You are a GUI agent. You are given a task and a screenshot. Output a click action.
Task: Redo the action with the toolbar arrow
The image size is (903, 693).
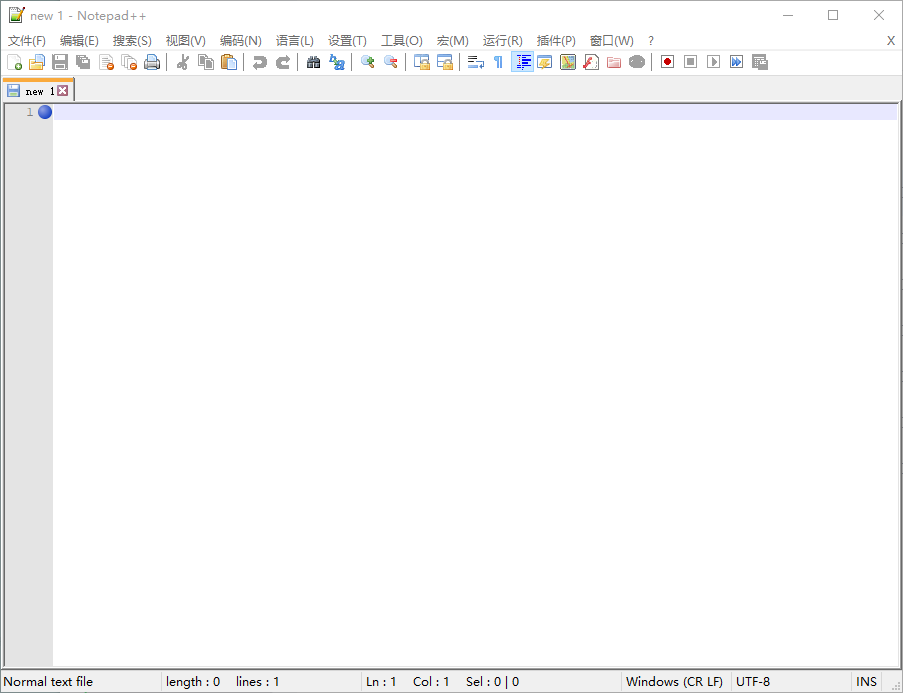pos(283,62)
